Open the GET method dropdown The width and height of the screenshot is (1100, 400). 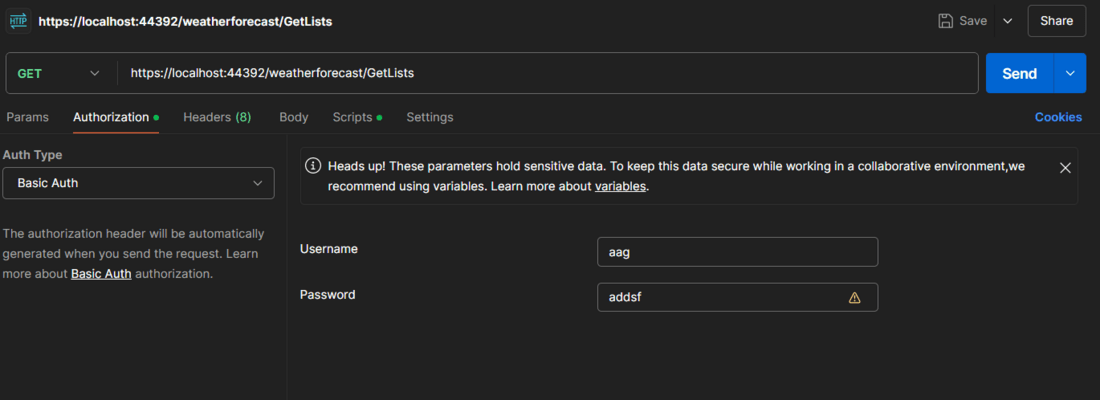point(60,73)
